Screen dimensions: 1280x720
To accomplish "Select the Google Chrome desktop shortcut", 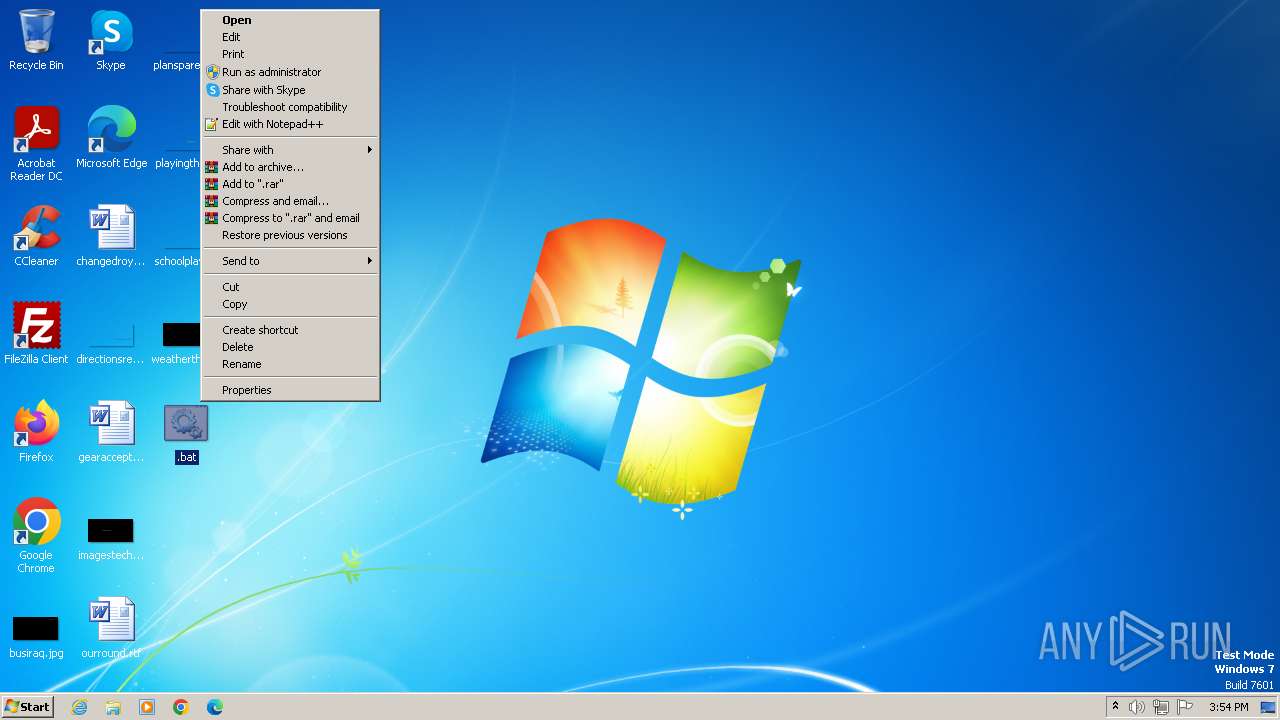I will (36, 535).
